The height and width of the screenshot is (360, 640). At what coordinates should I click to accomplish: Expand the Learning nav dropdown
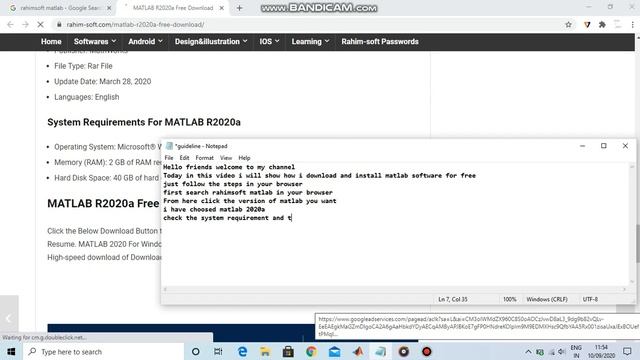point(310,42)
